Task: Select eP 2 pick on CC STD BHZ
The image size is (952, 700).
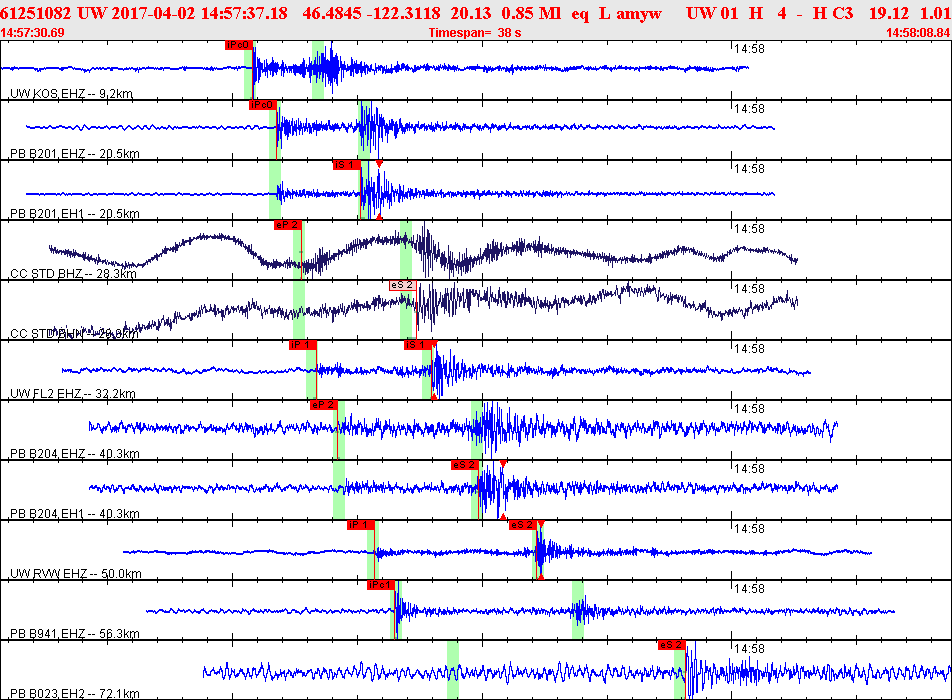Action: (287, 225)
